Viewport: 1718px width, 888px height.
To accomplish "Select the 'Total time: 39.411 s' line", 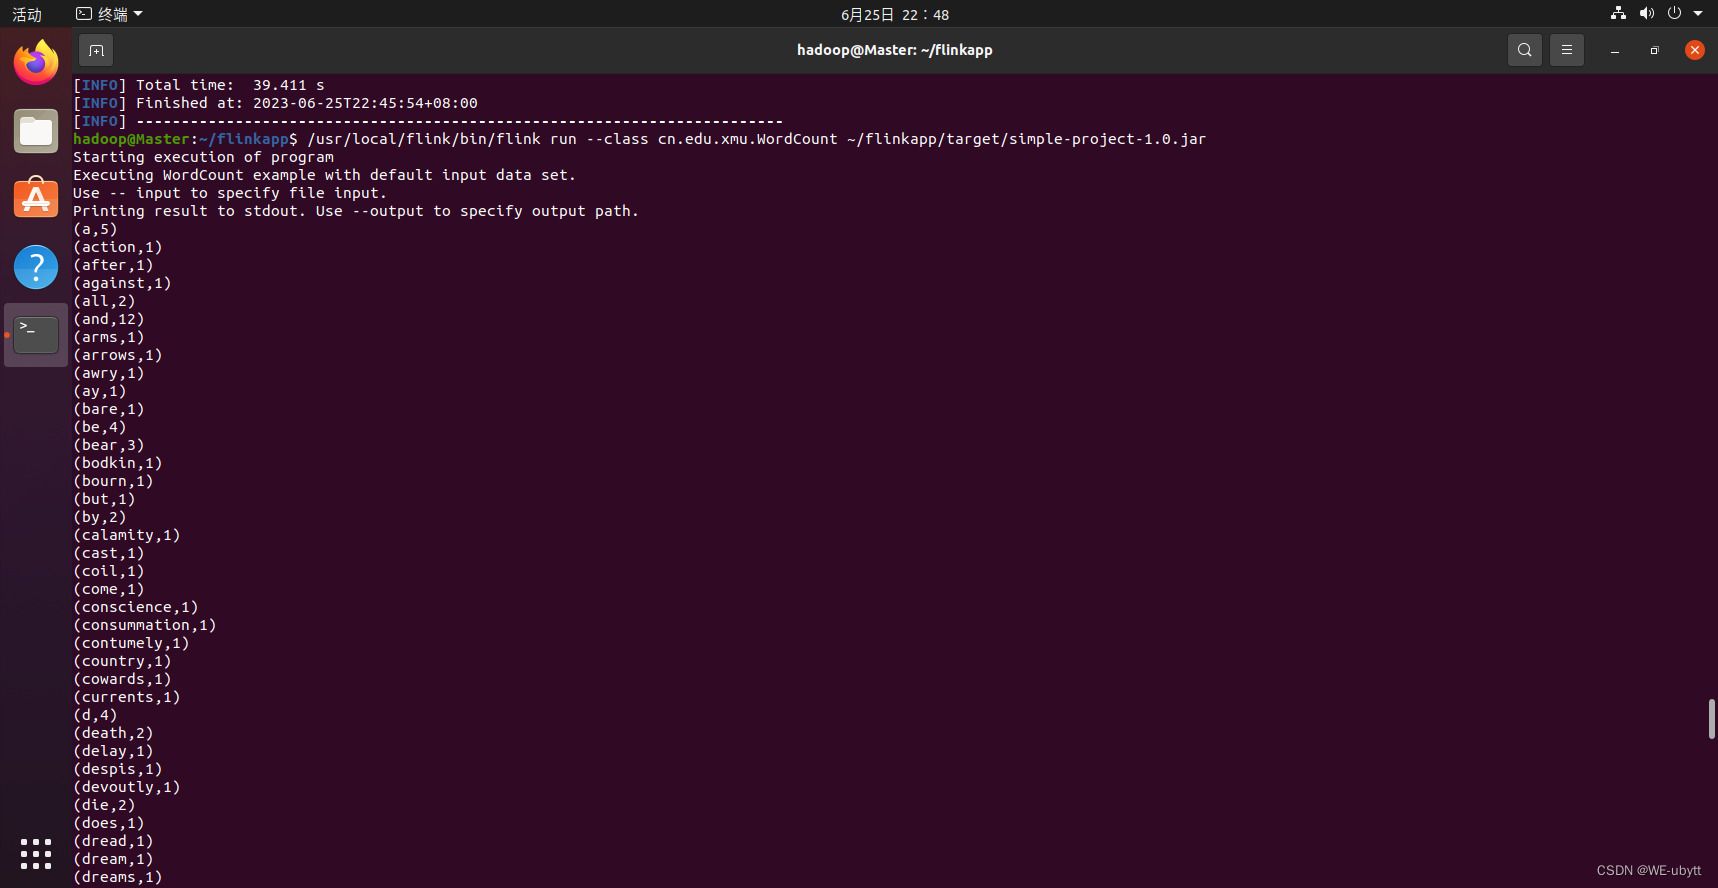I will tap(199, 85).
